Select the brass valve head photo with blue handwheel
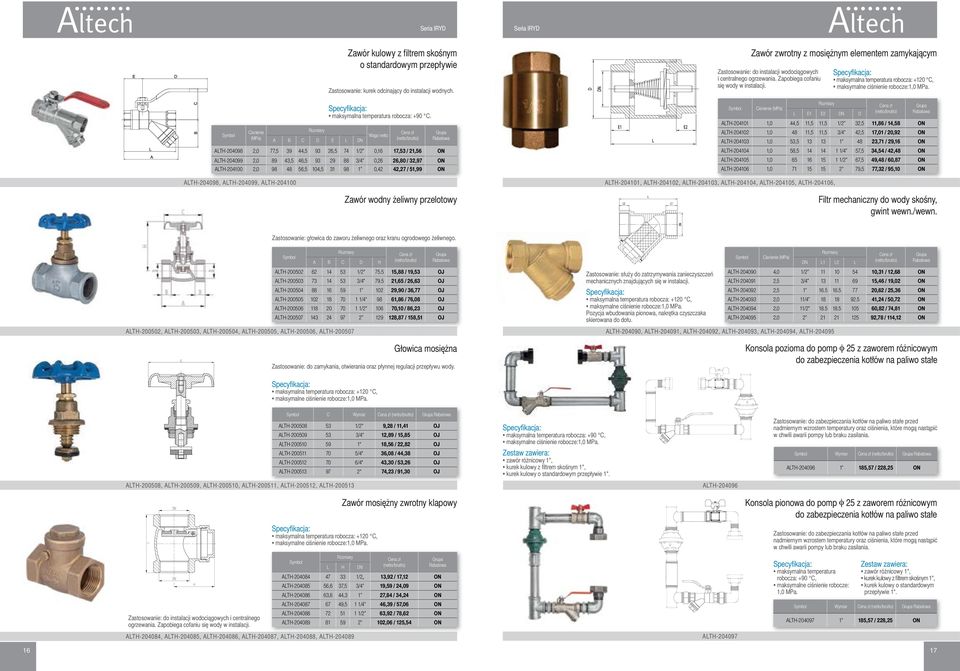960x671 pixels. [x=66, y=409]
